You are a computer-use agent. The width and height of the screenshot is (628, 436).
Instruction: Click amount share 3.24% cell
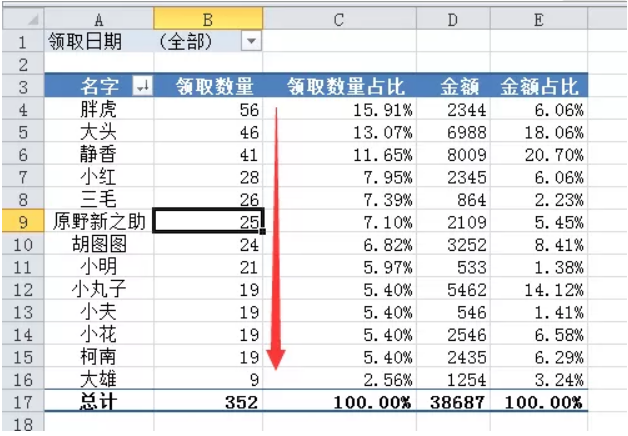coord(539,379)
